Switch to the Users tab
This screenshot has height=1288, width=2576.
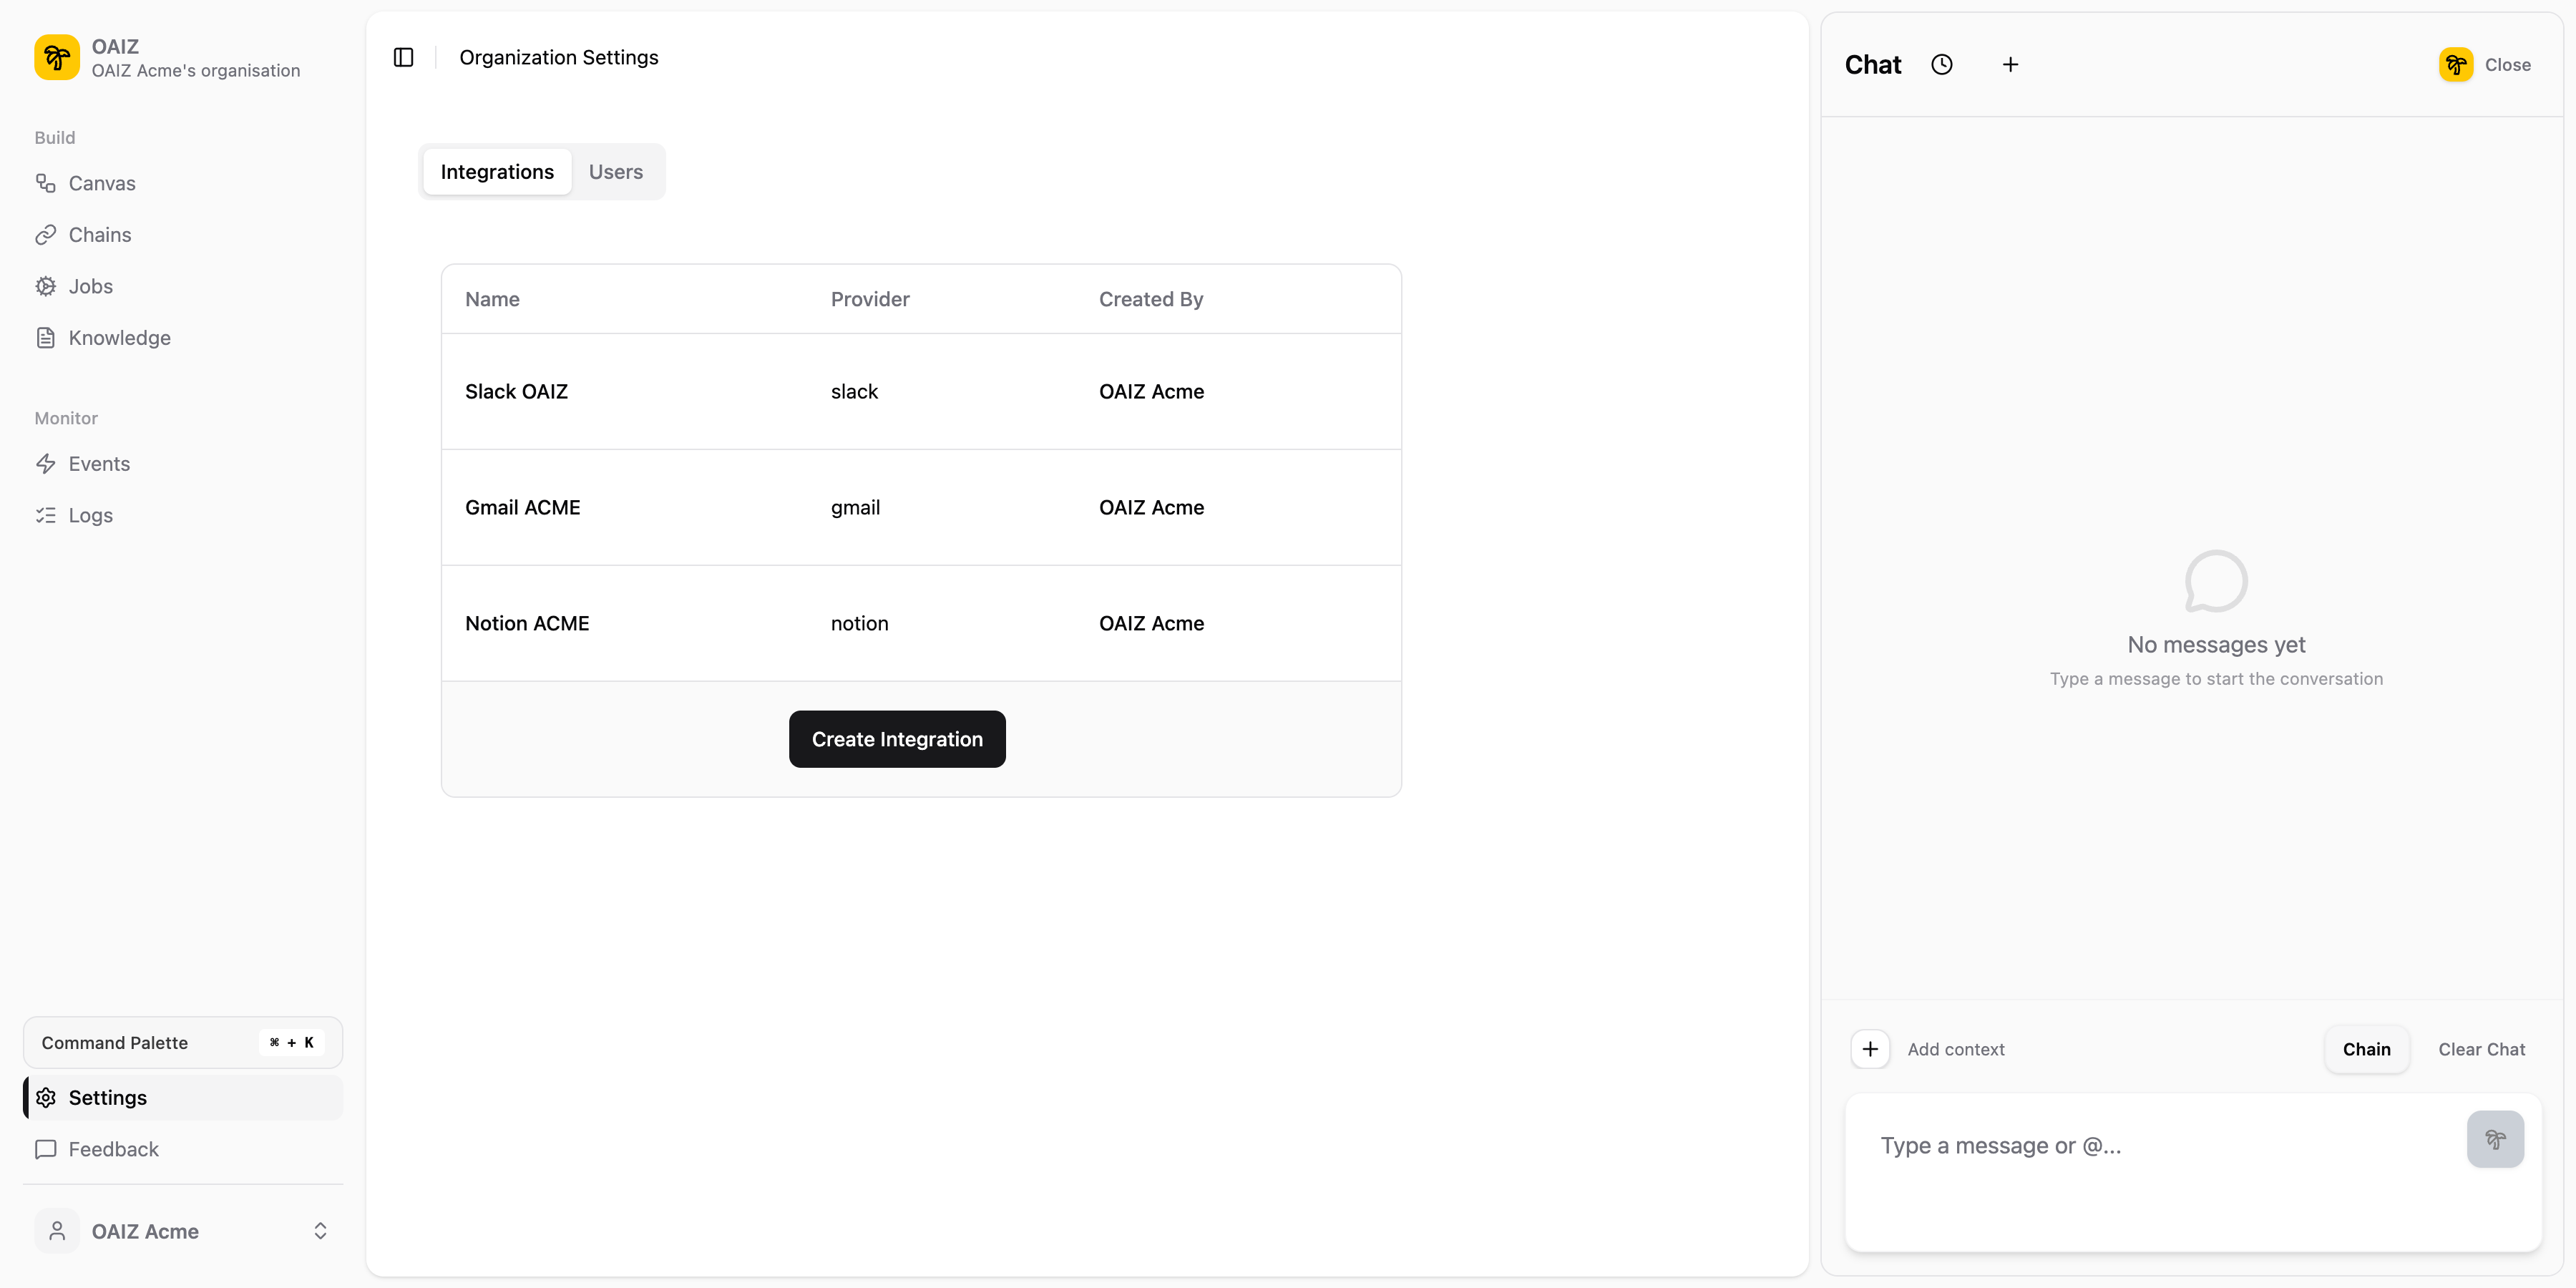[615, 171]
